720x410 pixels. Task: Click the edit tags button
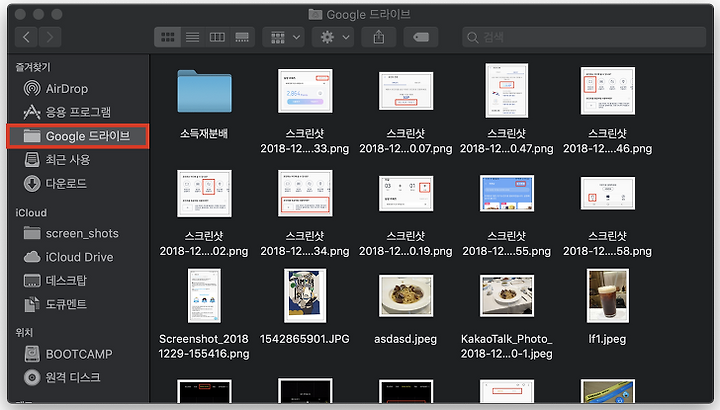coord(421,37)
